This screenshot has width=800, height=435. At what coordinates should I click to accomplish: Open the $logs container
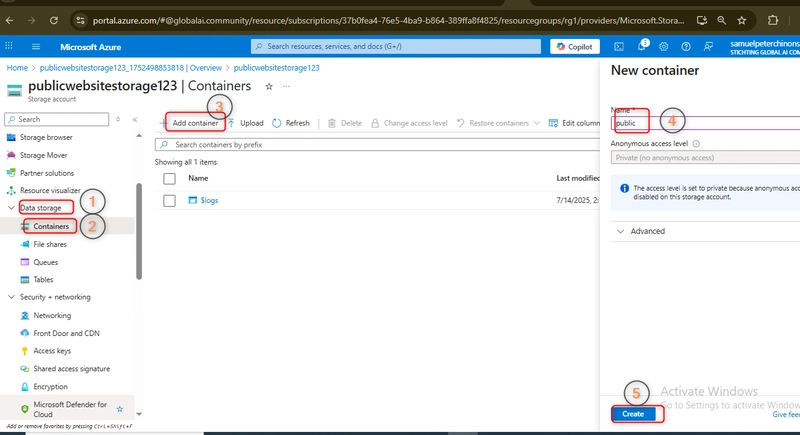coord(209,200)
